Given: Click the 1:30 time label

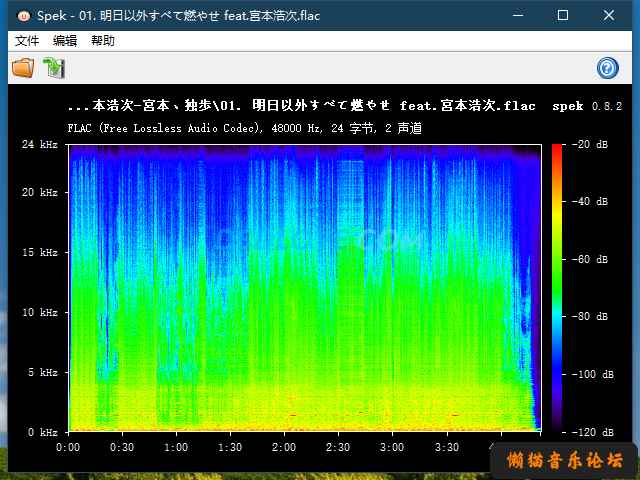Looking at the screenshot, I should 230,447.
